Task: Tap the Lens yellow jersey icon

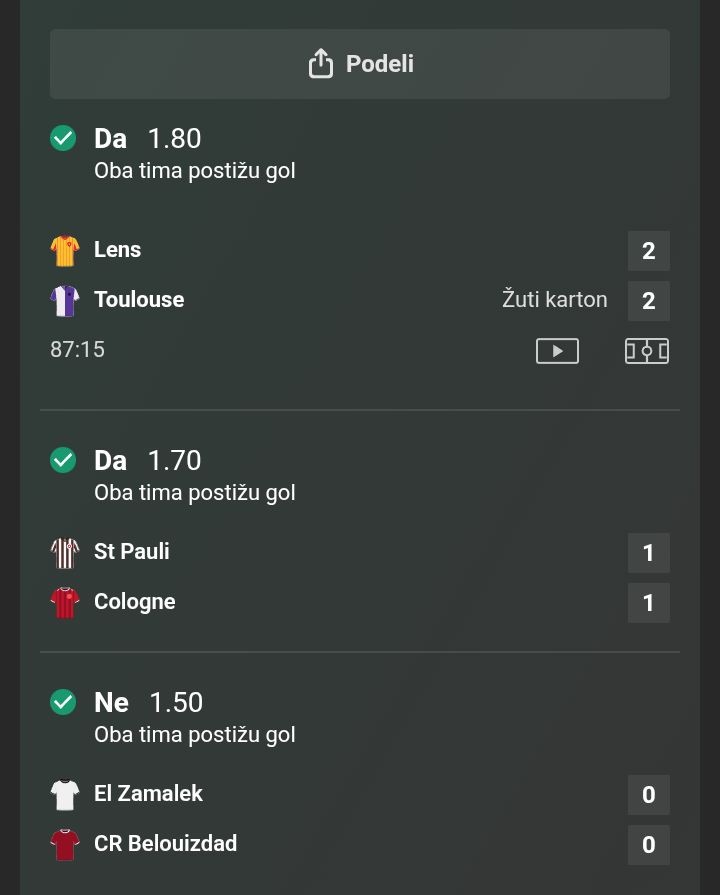Action: point(65,250)
